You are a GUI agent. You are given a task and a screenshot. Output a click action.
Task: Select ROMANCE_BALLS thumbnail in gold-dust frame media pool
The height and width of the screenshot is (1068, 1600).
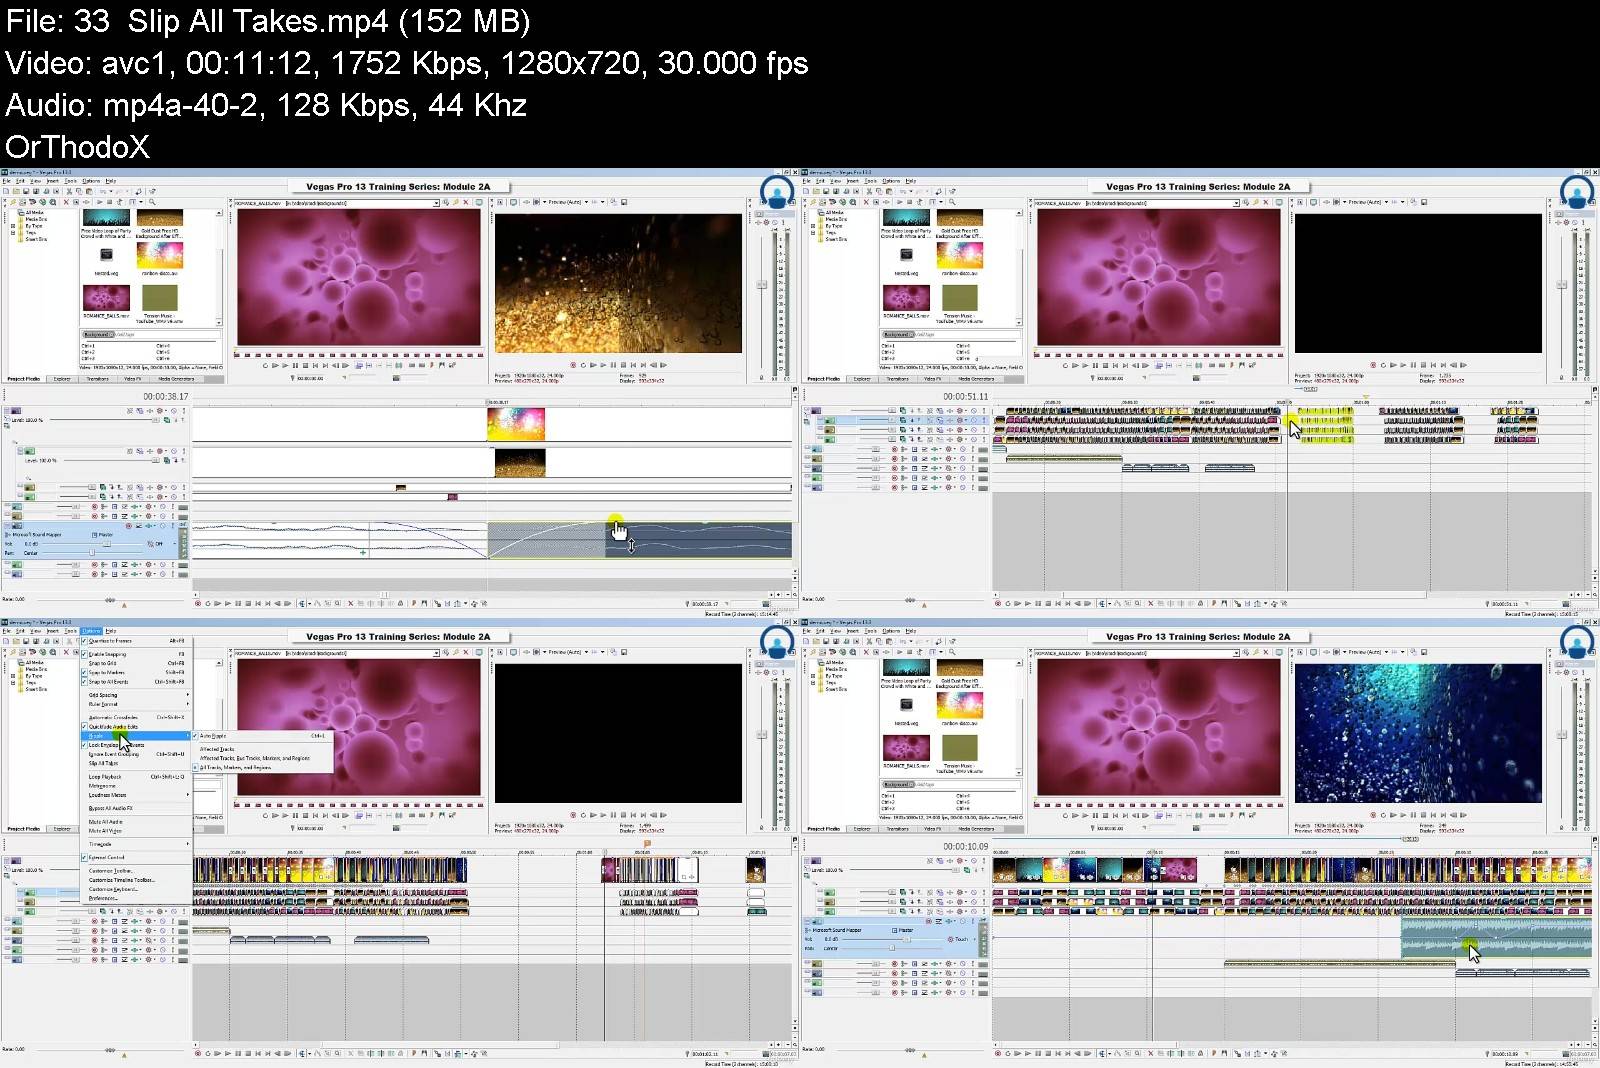(x=106, y=297)
